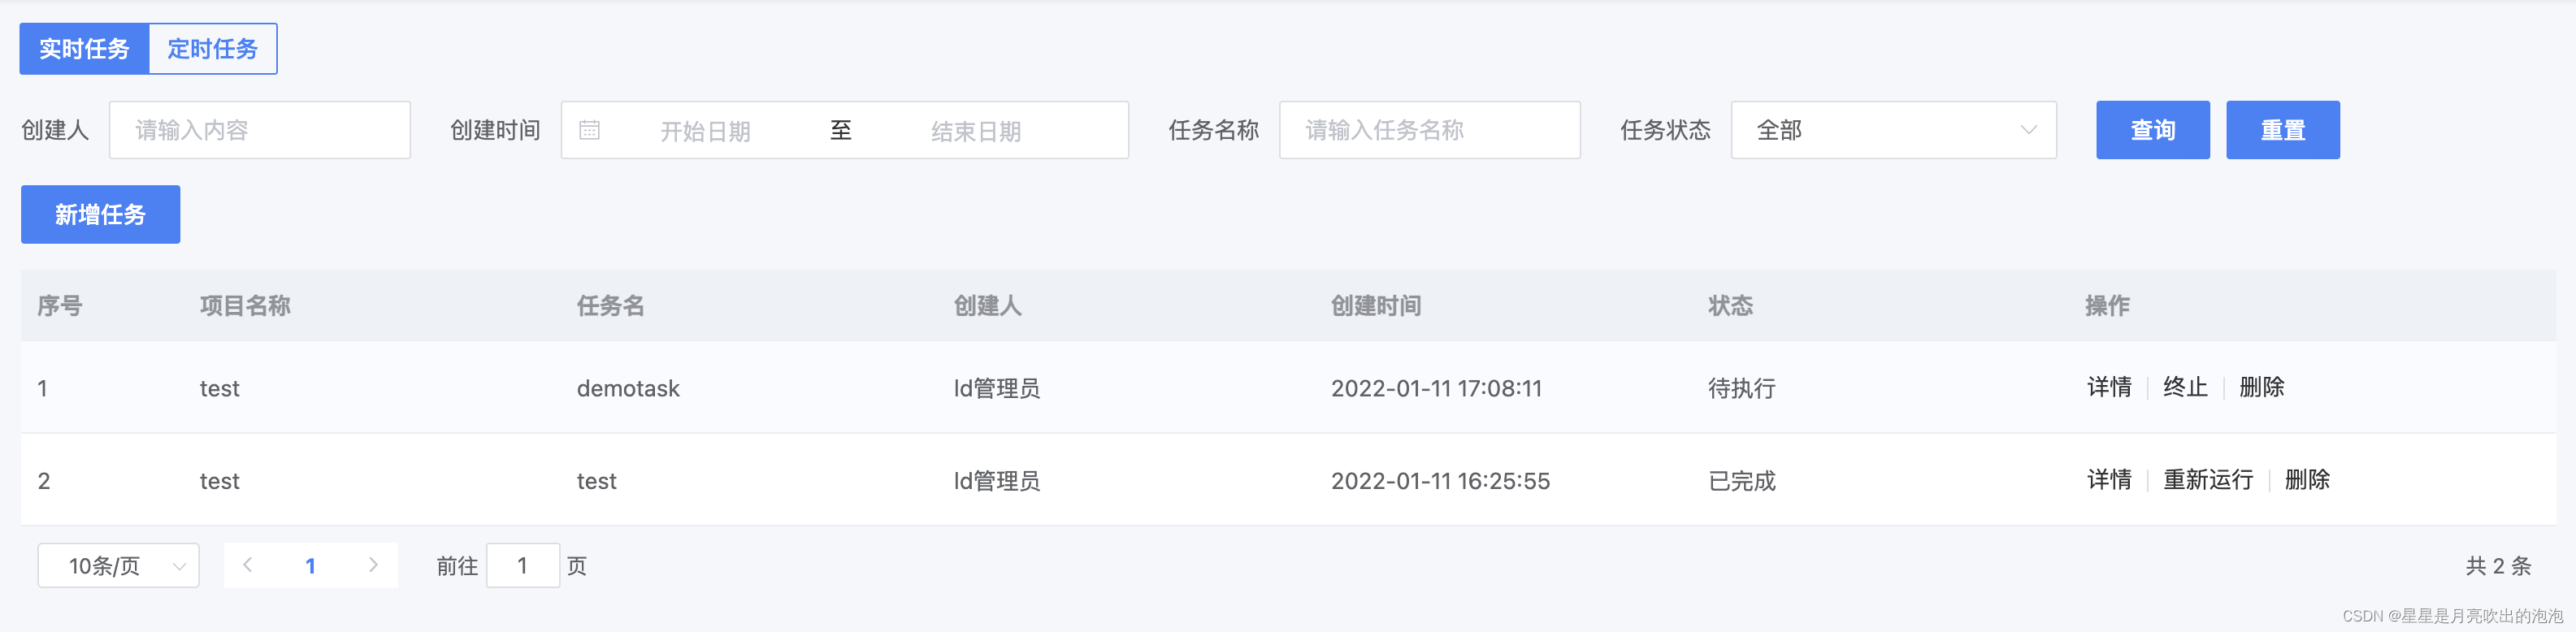Click the 前往 page number input box
This screenshot has height=632, width=2576.
(x=523, y=566)
